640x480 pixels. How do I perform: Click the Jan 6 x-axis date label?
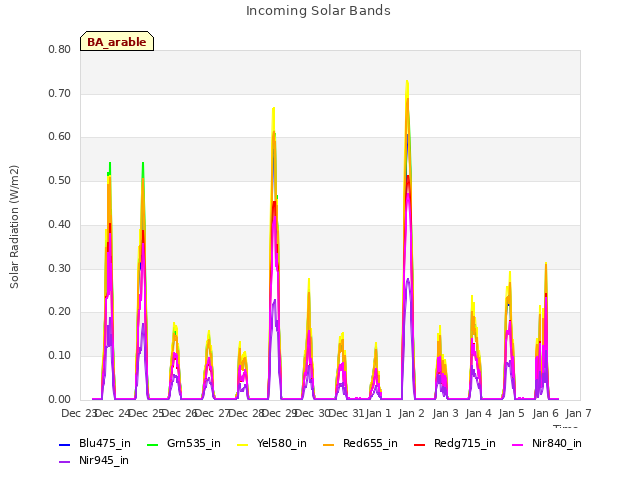[545, 413]
